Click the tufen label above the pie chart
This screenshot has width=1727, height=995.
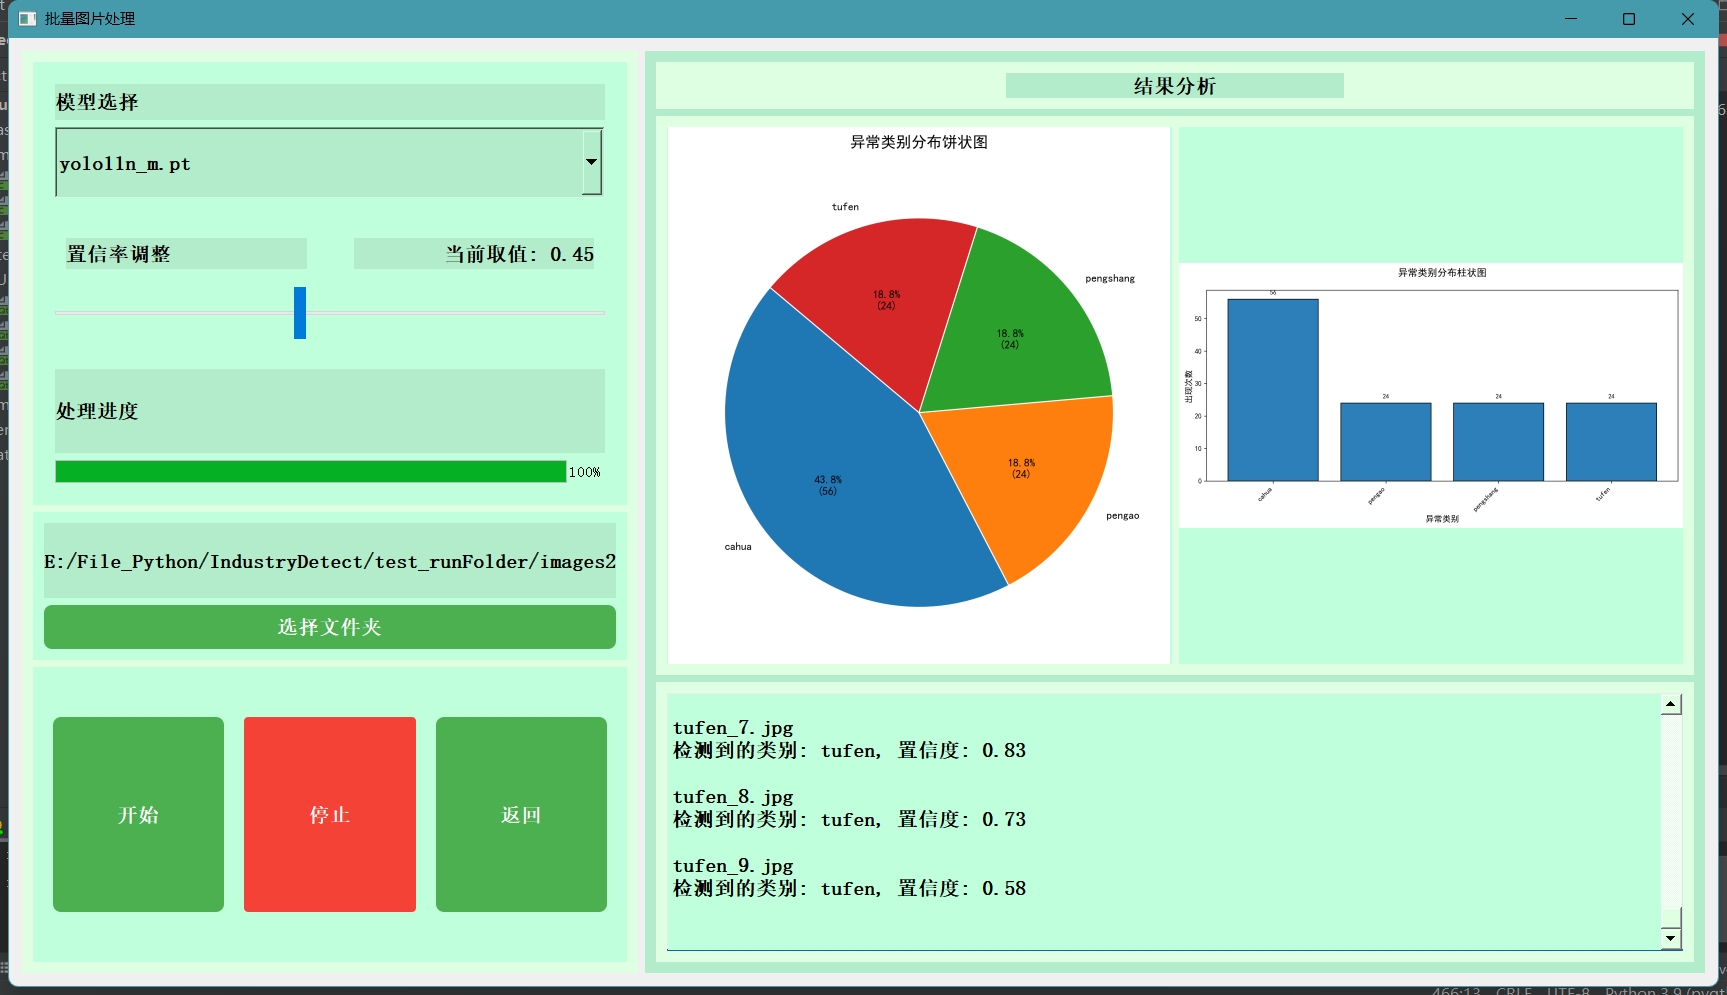click(x=845, y=207)
